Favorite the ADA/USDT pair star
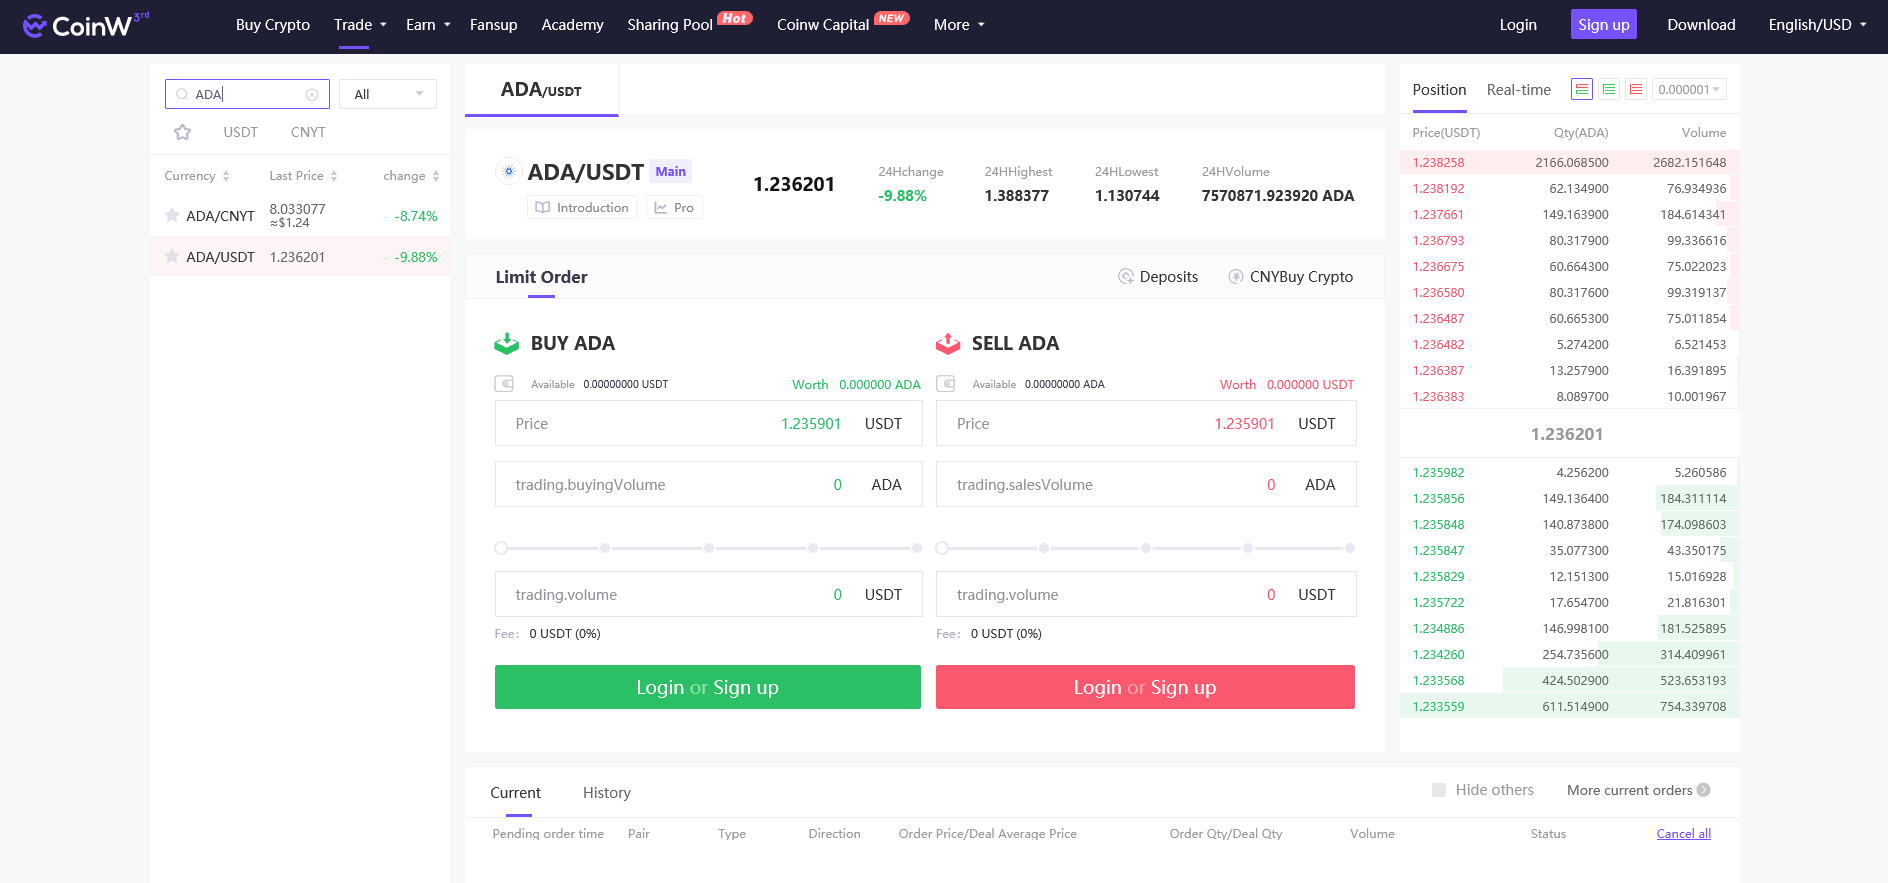1888x883 pixels. [x=172, y=257]
